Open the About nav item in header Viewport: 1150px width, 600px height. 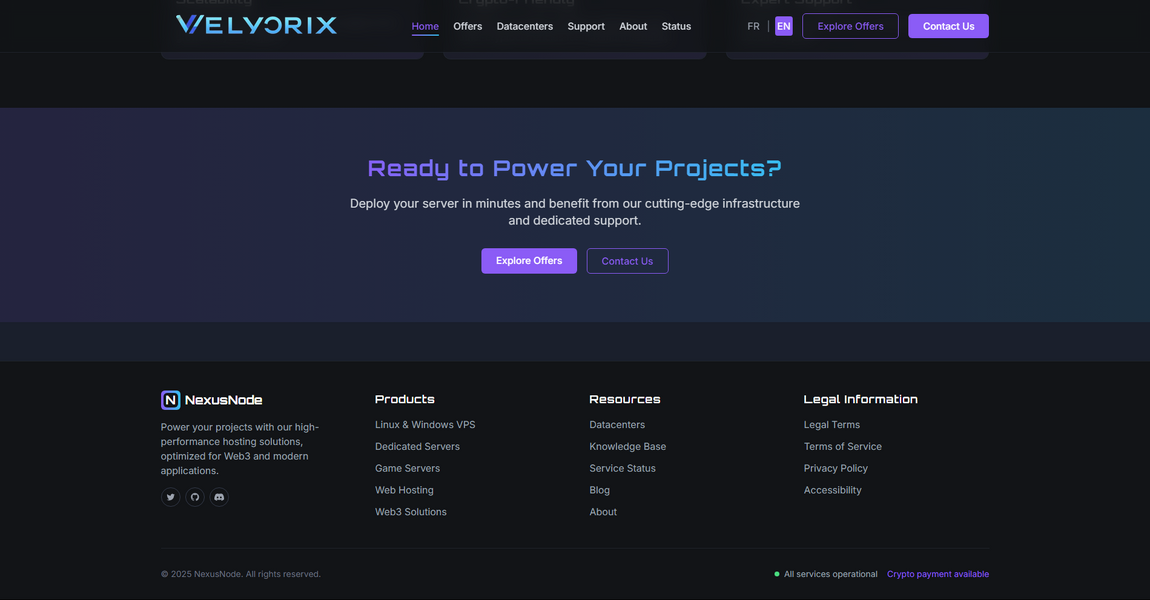[x=633, y=26]
